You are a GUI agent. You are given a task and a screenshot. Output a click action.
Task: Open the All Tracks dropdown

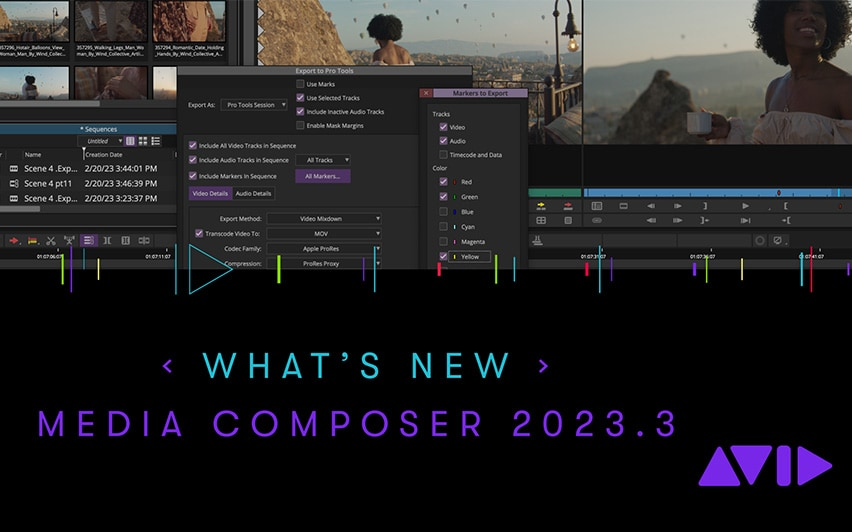tap(323, 160)
